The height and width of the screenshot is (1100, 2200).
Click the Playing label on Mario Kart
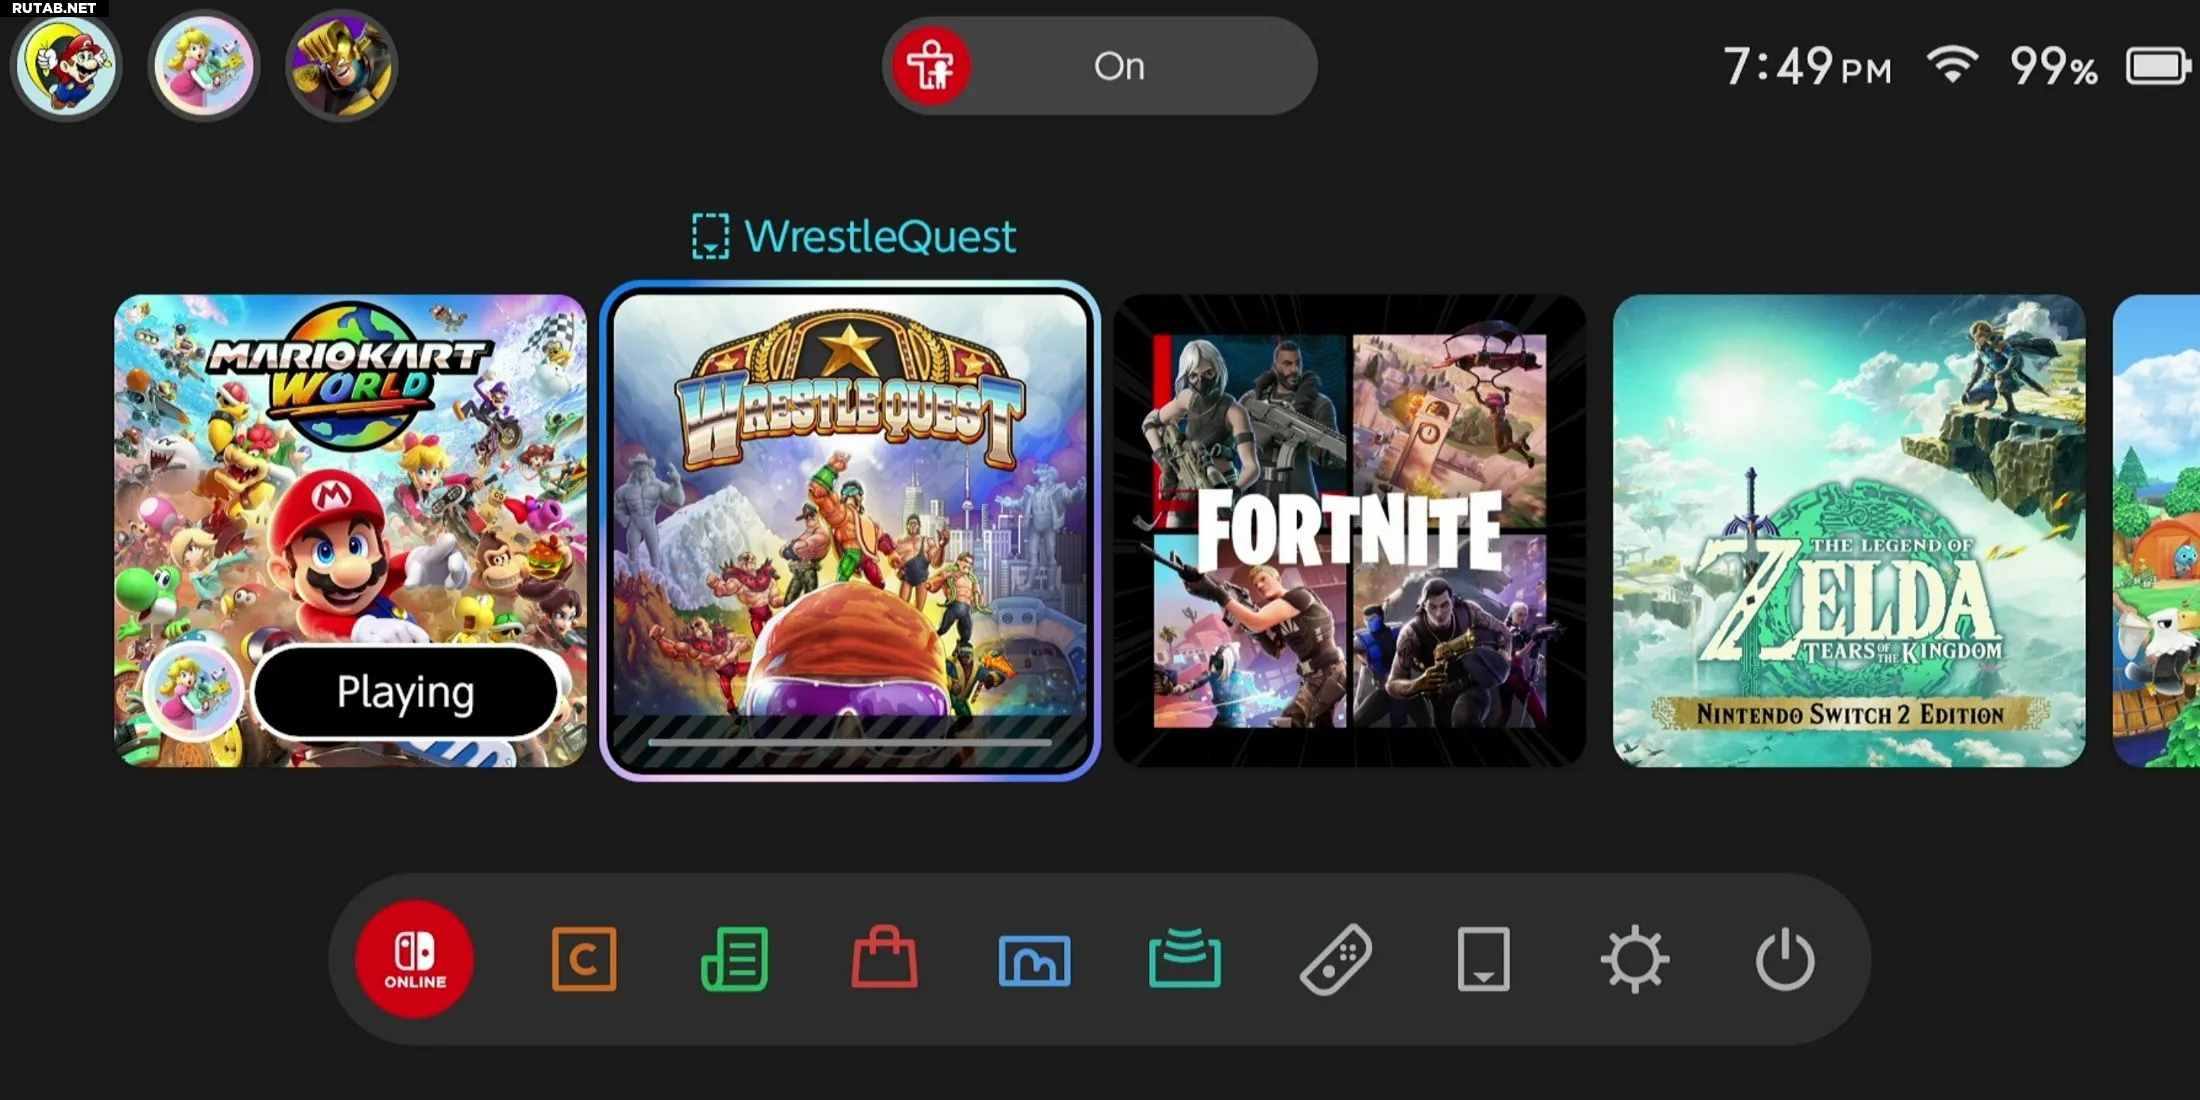[405, 692]
